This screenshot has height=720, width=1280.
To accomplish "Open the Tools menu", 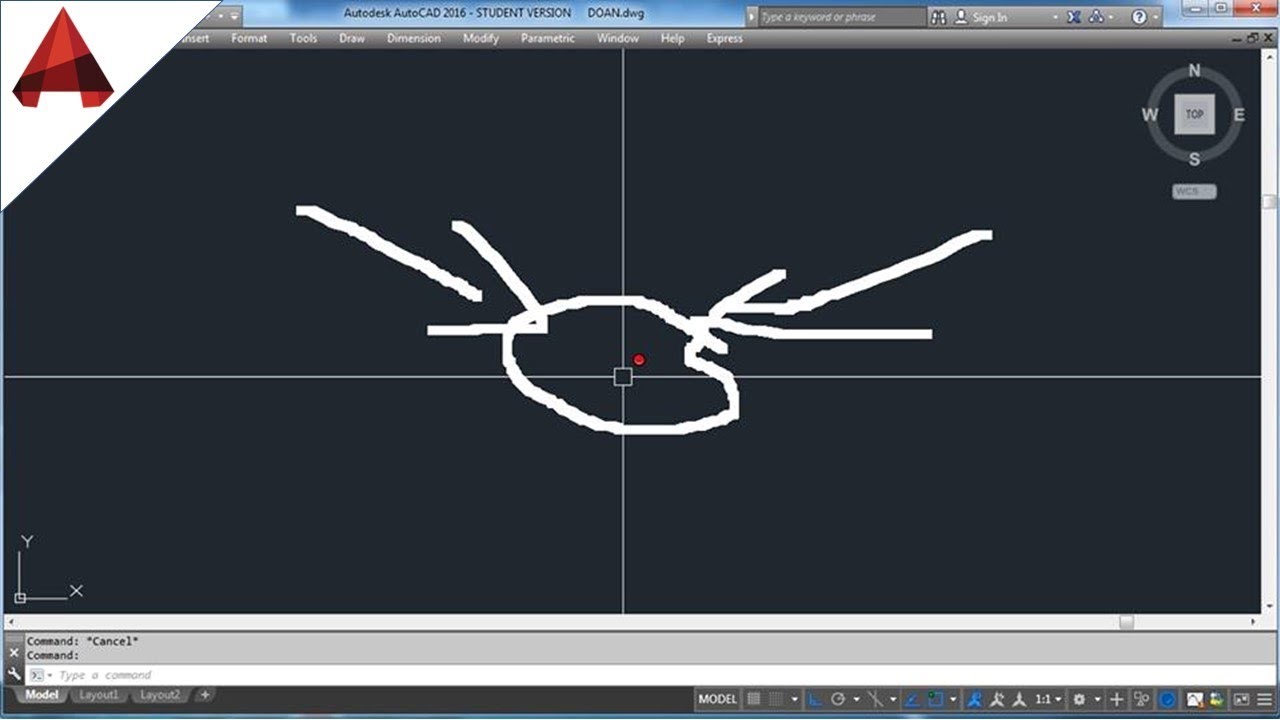I will tap(303, 38).
